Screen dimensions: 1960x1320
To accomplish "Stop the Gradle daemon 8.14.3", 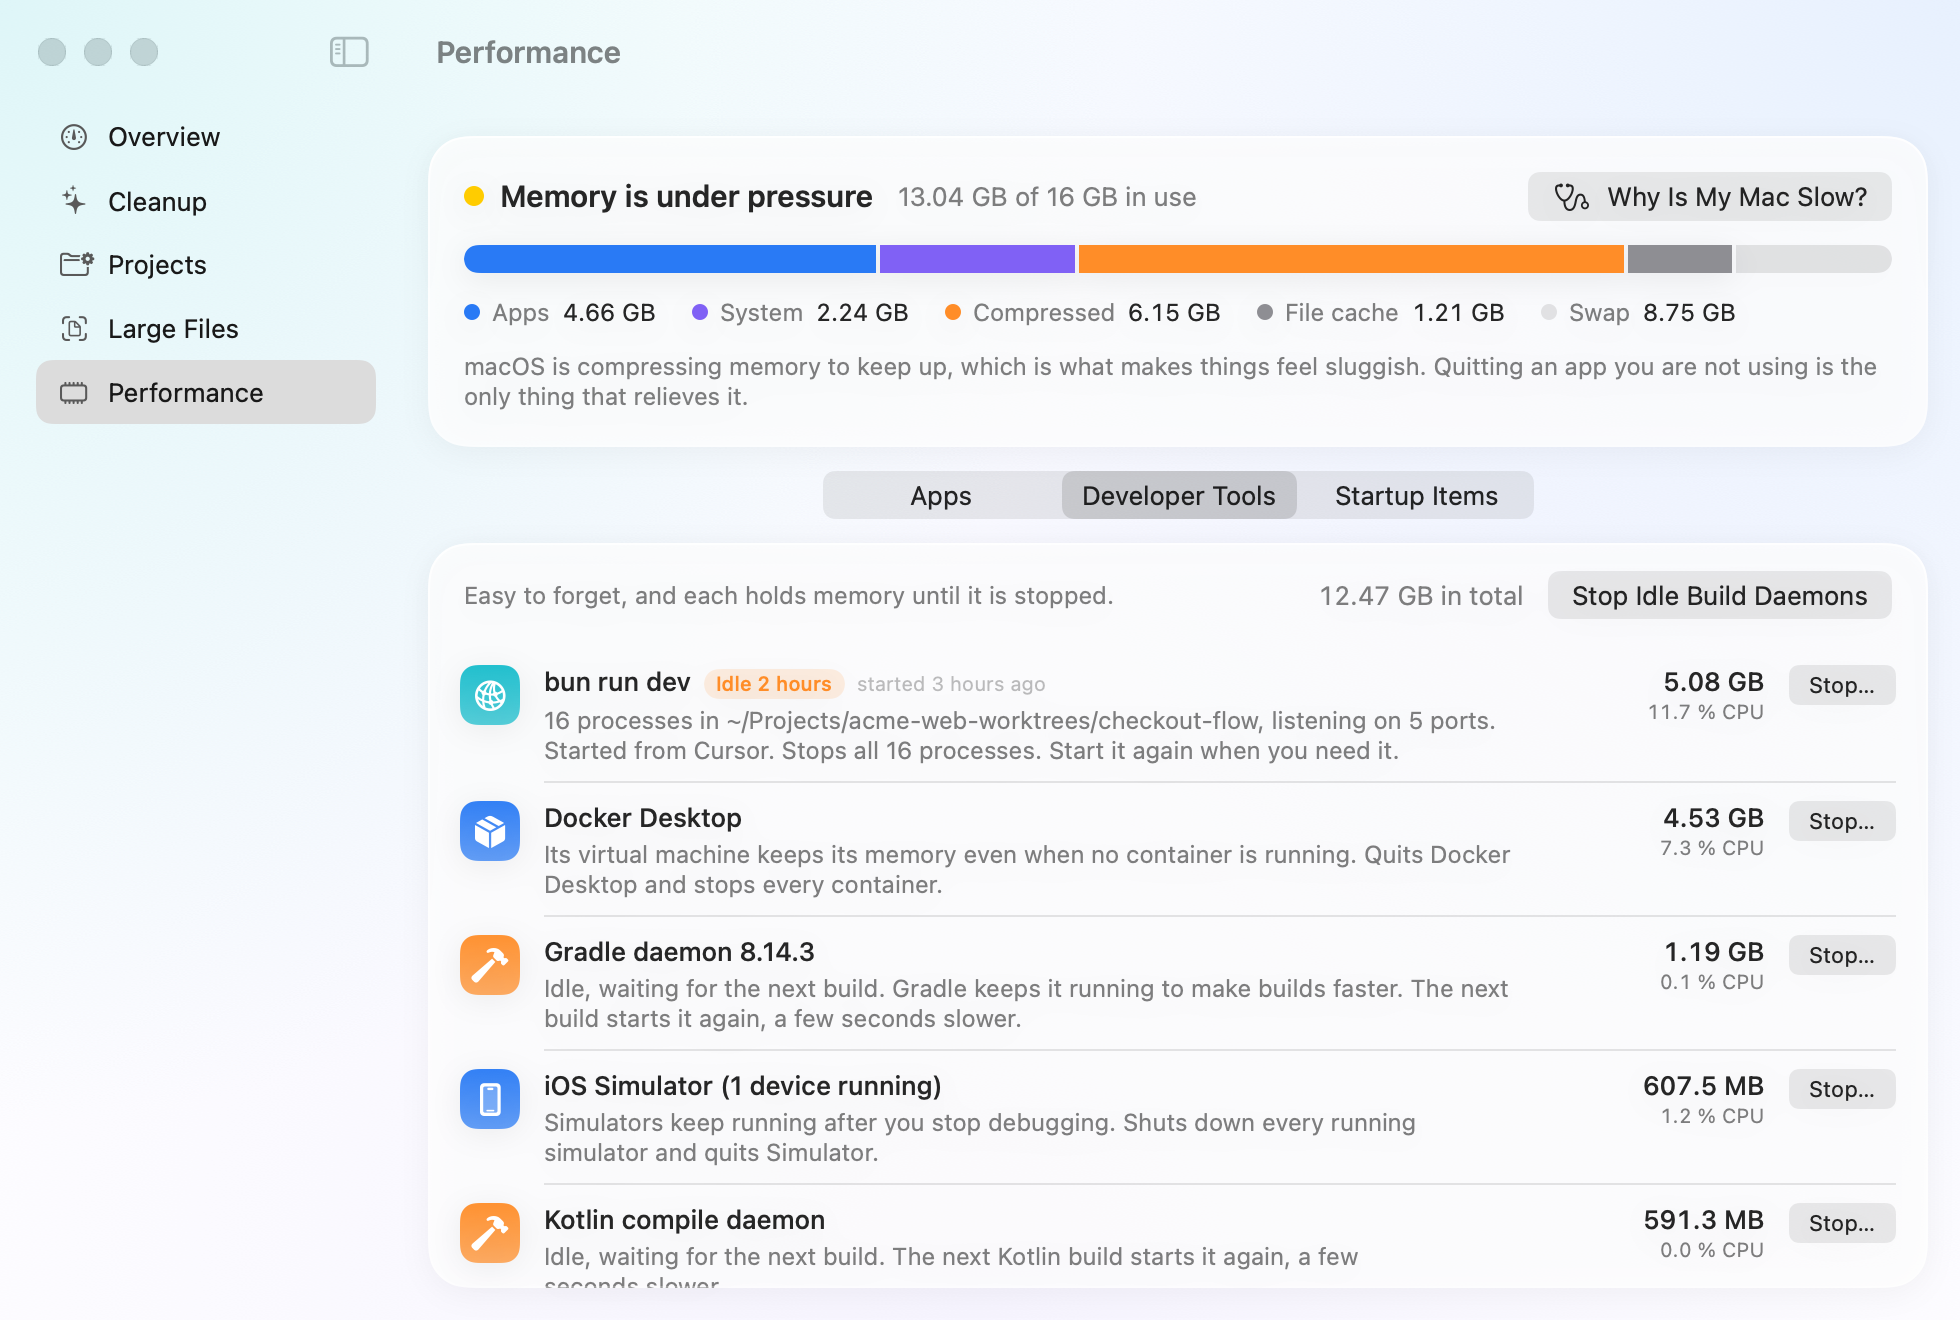I will pos(1842,956).
